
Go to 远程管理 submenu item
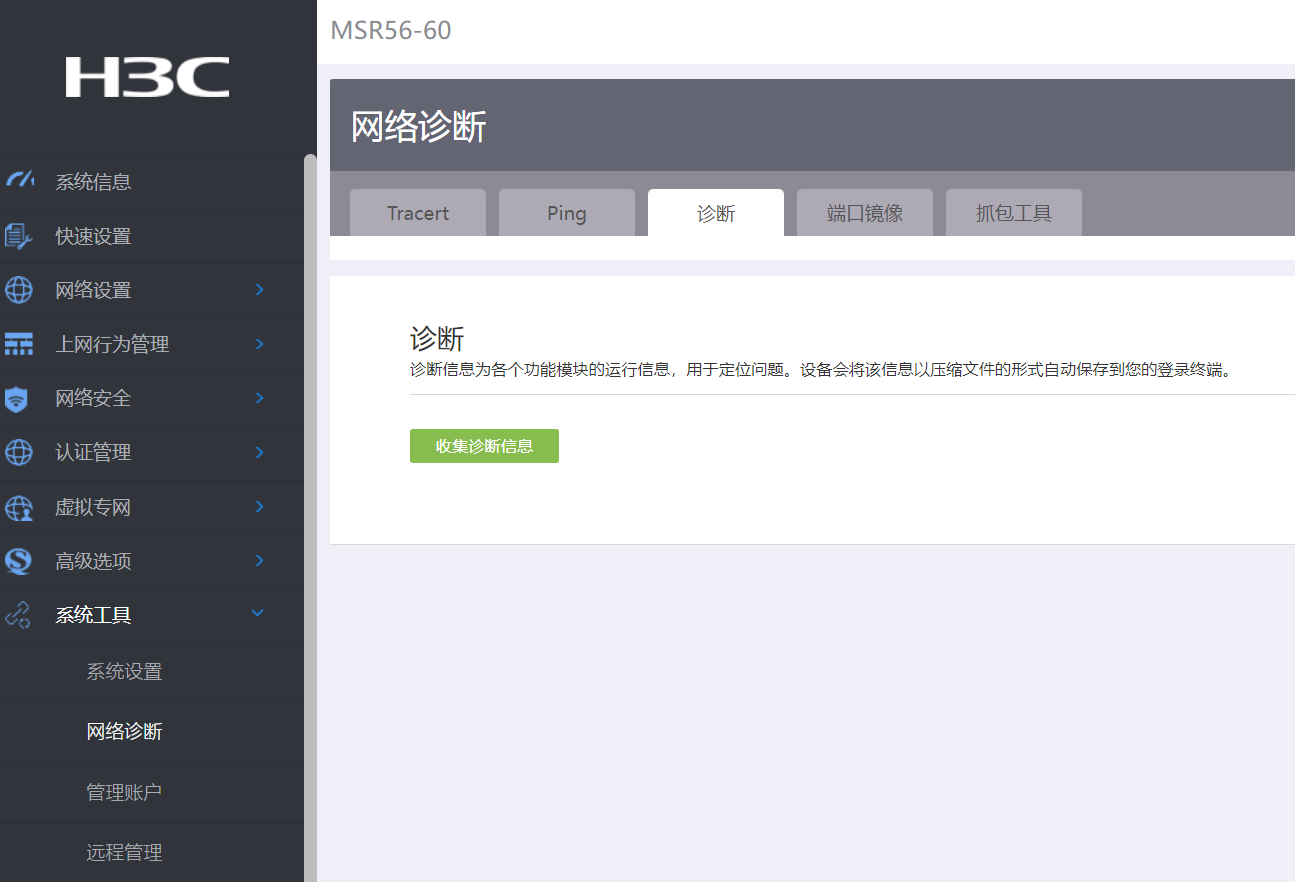(x=152, y=853)
